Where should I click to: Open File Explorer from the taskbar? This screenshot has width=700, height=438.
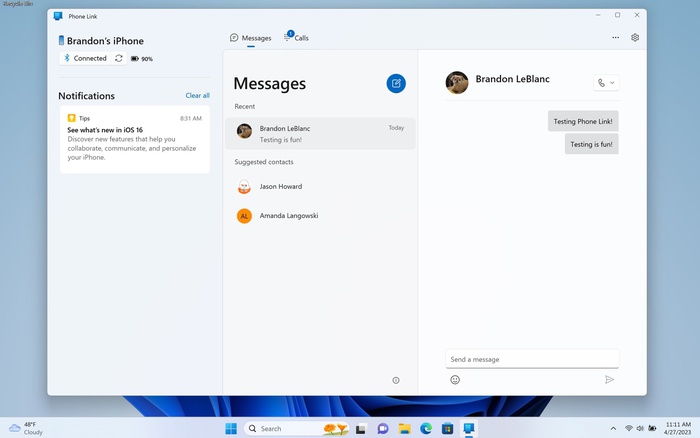404,429
